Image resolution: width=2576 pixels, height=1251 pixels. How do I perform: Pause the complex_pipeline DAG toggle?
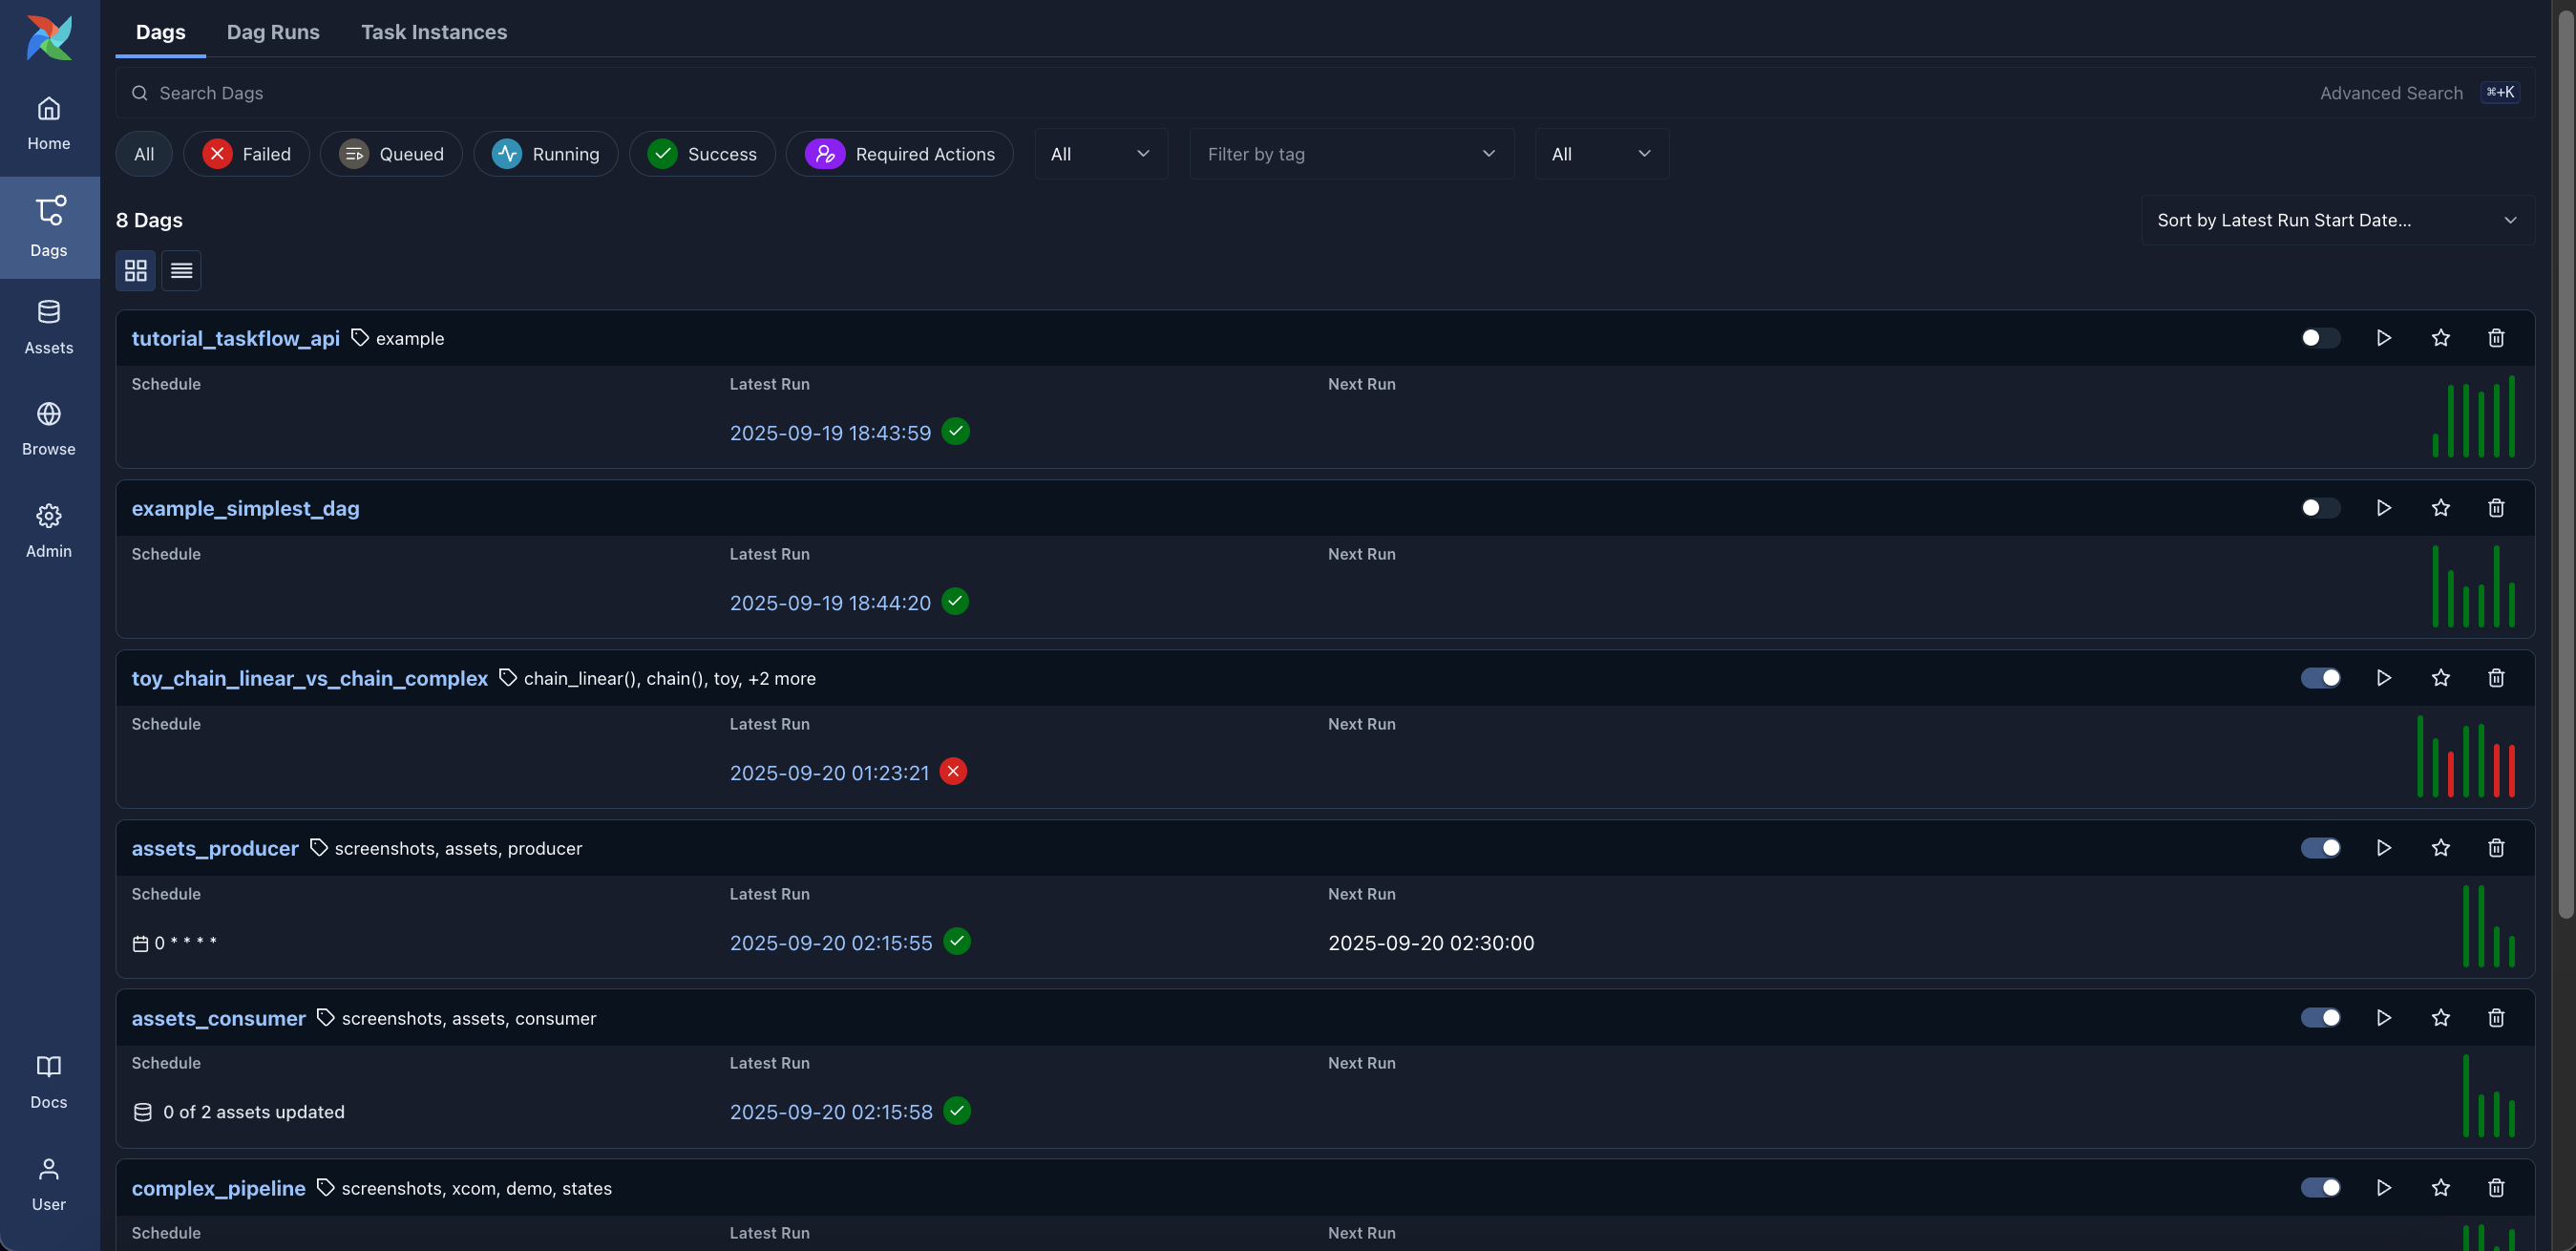[x=2319, y=1188]
